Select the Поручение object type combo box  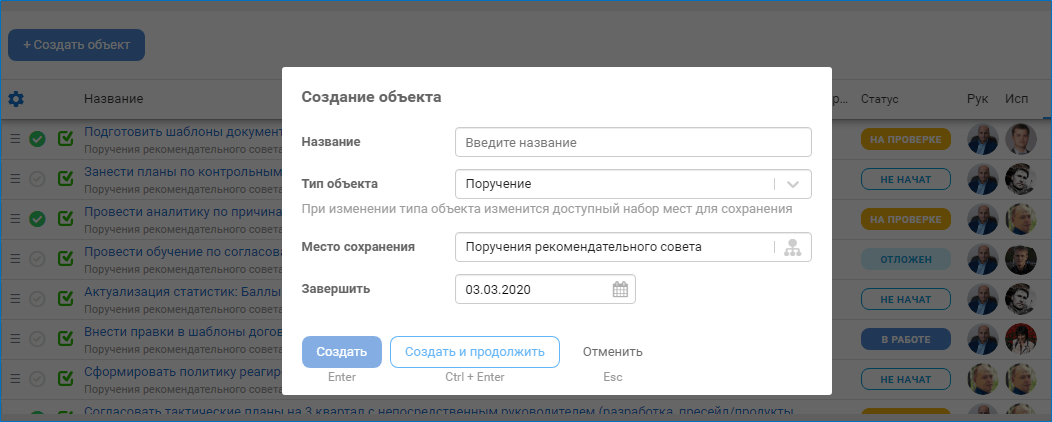click(633, 184)
